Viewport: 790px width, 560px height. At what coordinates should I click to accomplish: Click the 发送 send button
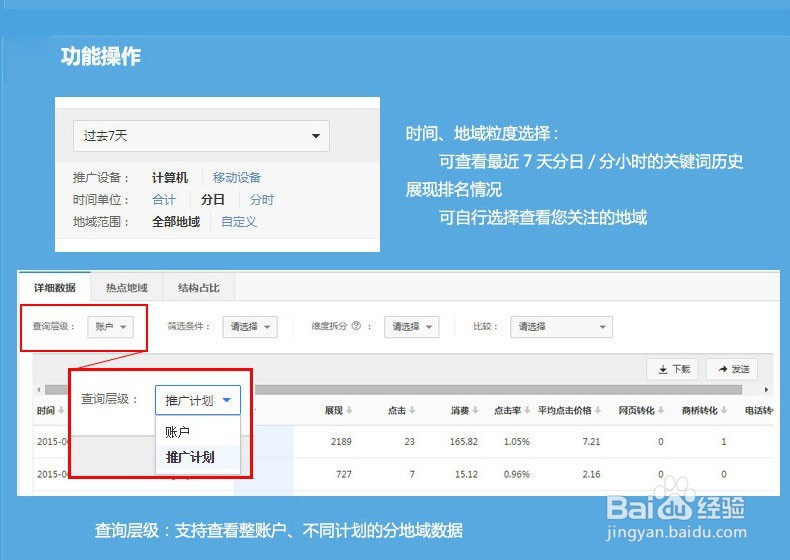[732, 369]
